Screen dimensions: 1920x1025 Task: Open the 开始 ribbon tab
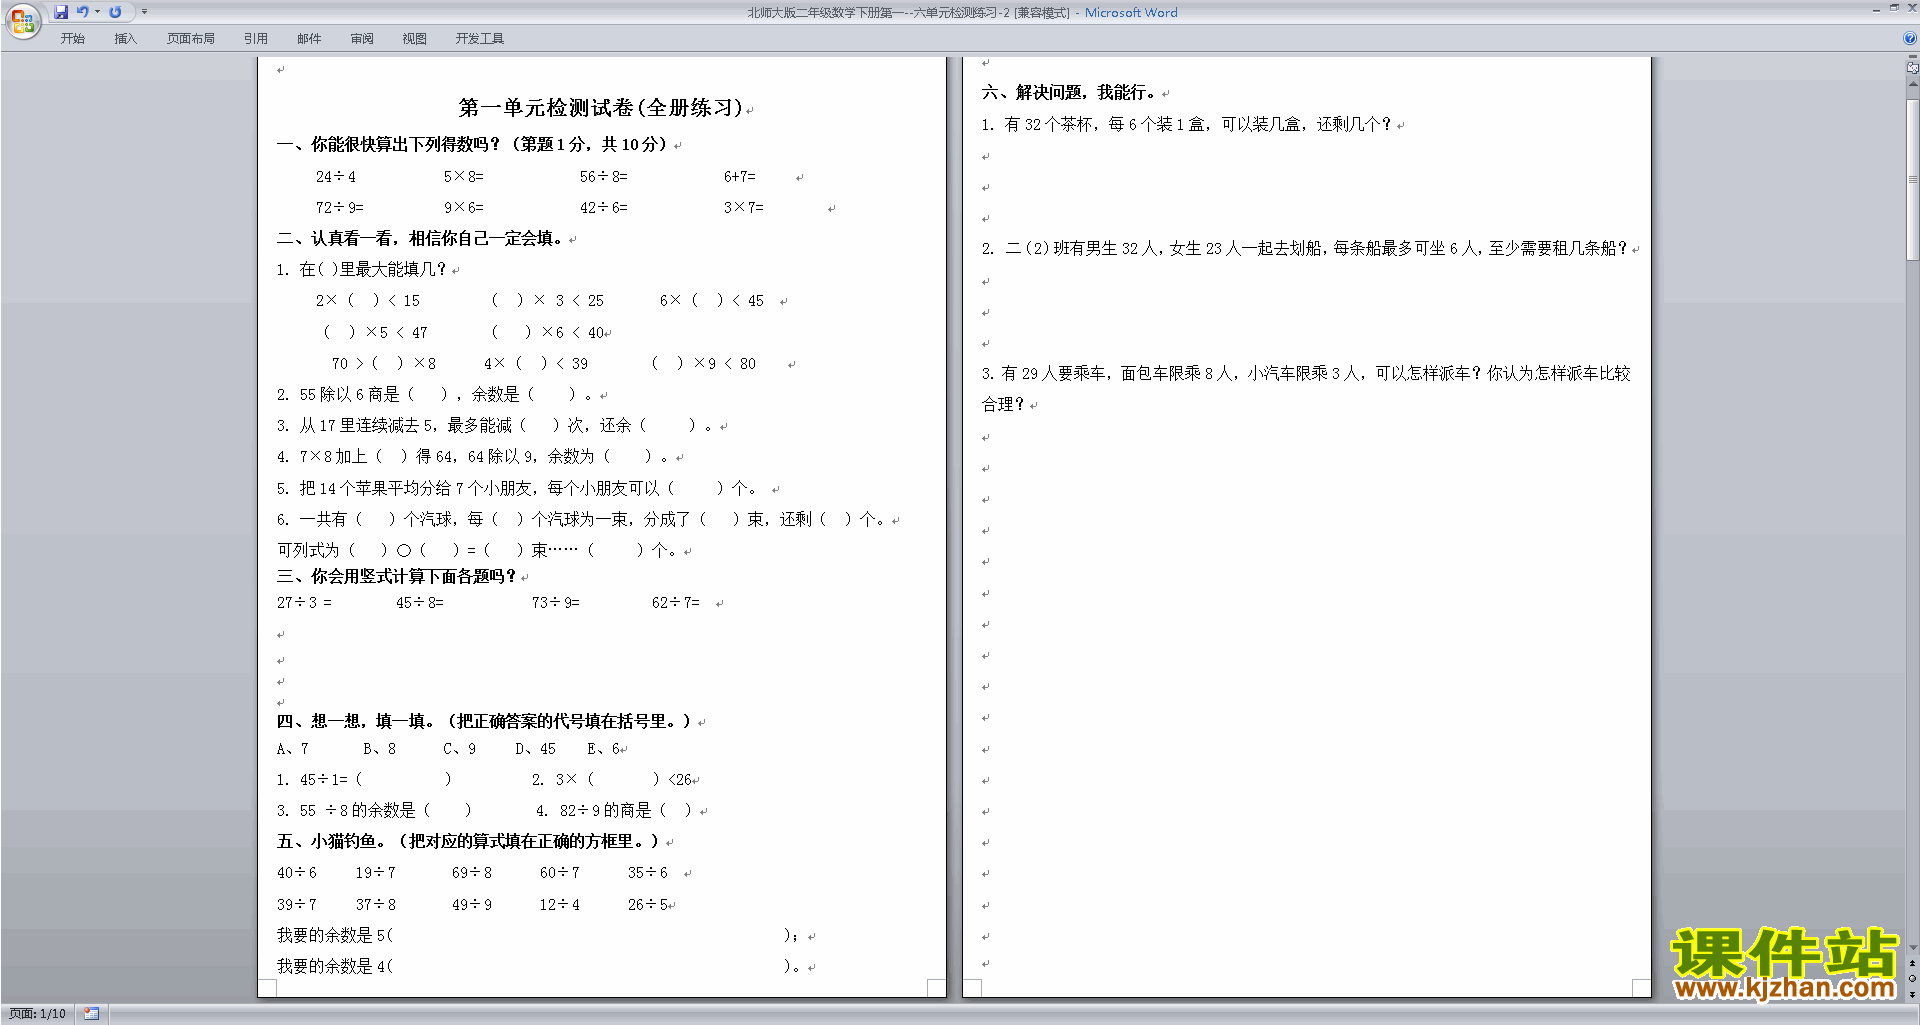[72, 39]
